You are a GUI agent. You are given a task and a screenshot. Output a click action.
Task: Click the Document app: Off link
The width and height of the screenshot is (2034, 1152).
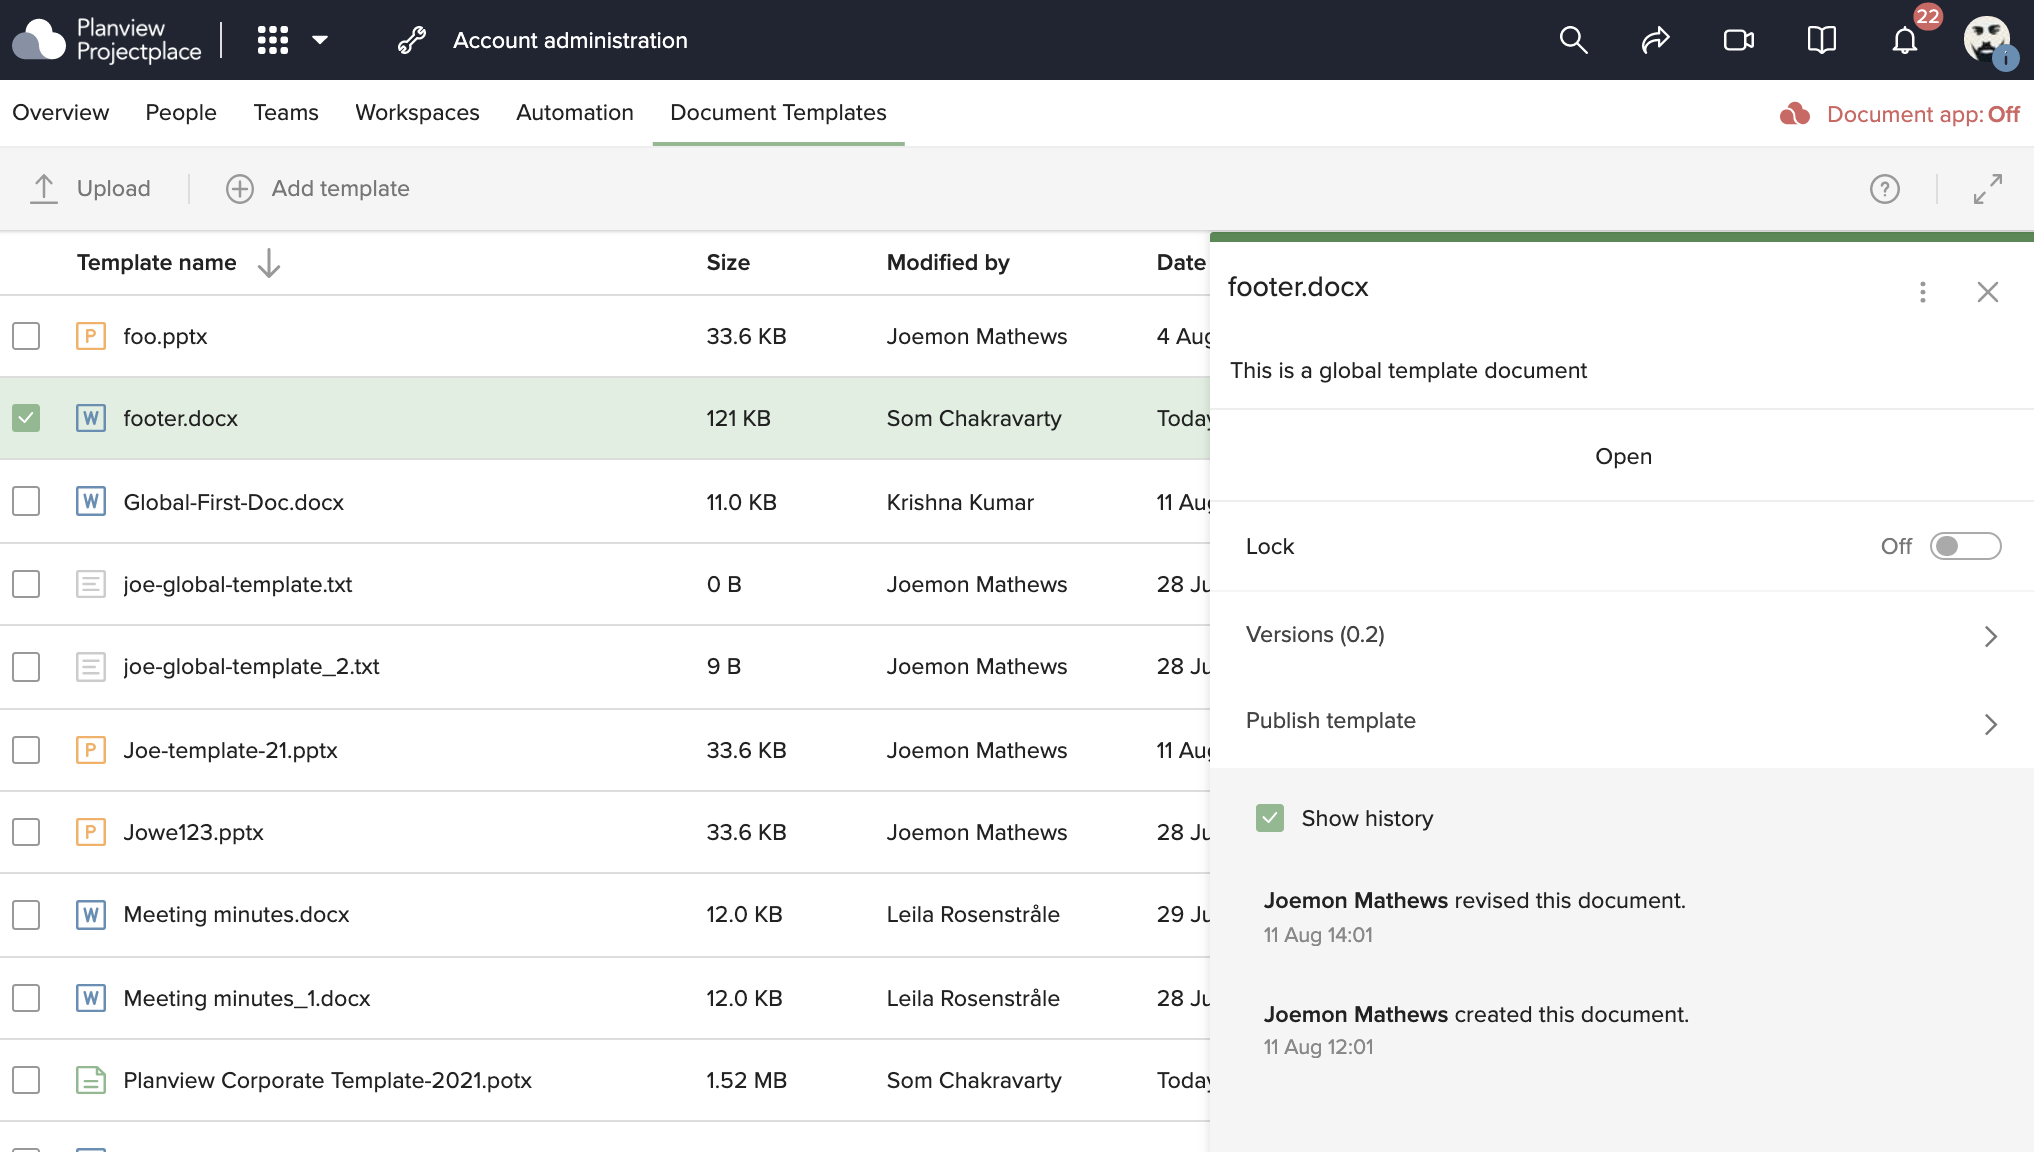pyautogui.click(x=1923, y=114)
